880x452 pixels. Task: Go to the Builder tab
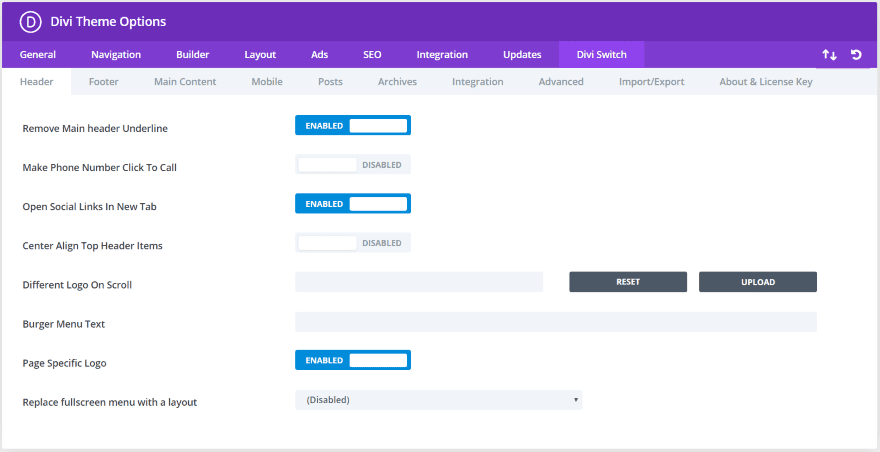[x=192, y=54]
